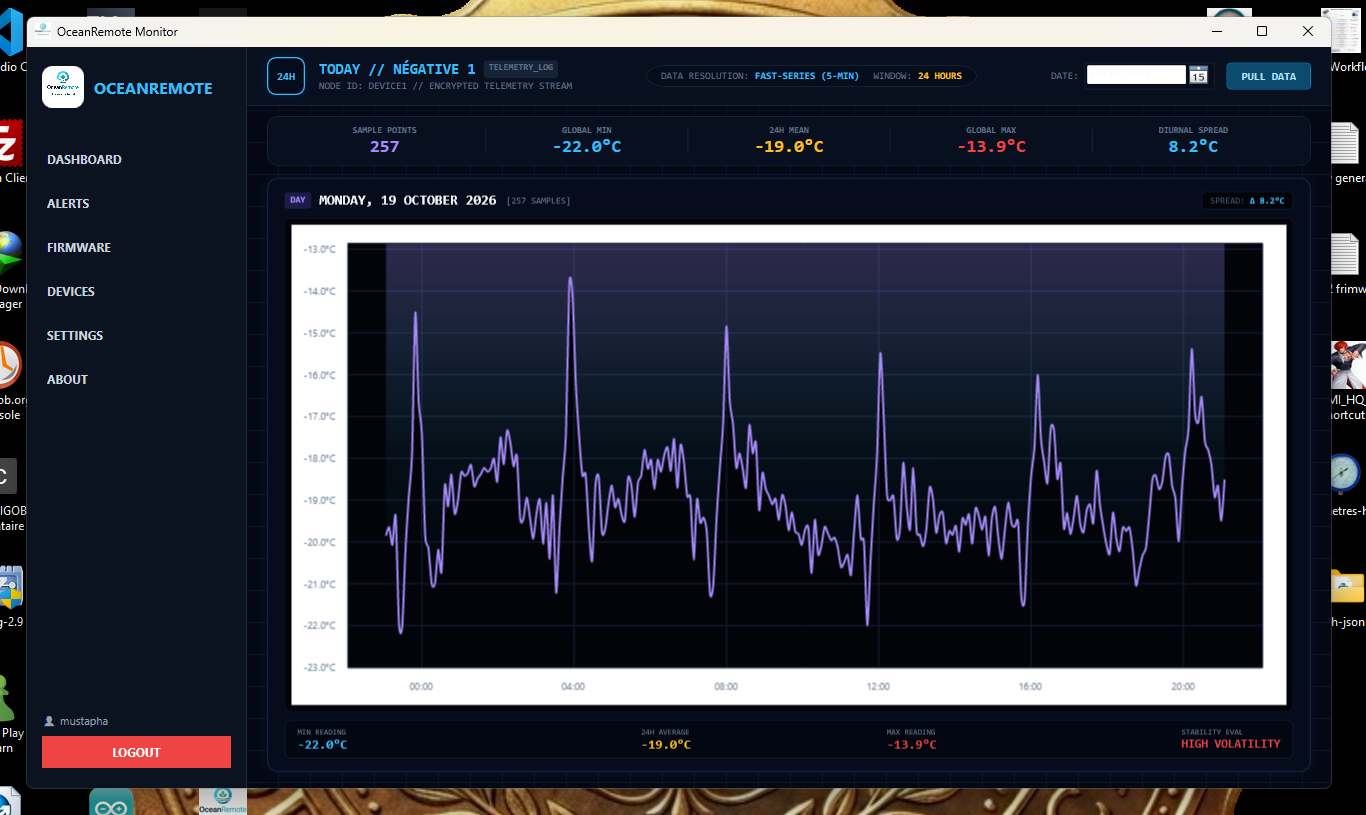1366x815 pixels.
Task: Minimize the OceanRemote Monitor window
Action: click(1217, 31)
